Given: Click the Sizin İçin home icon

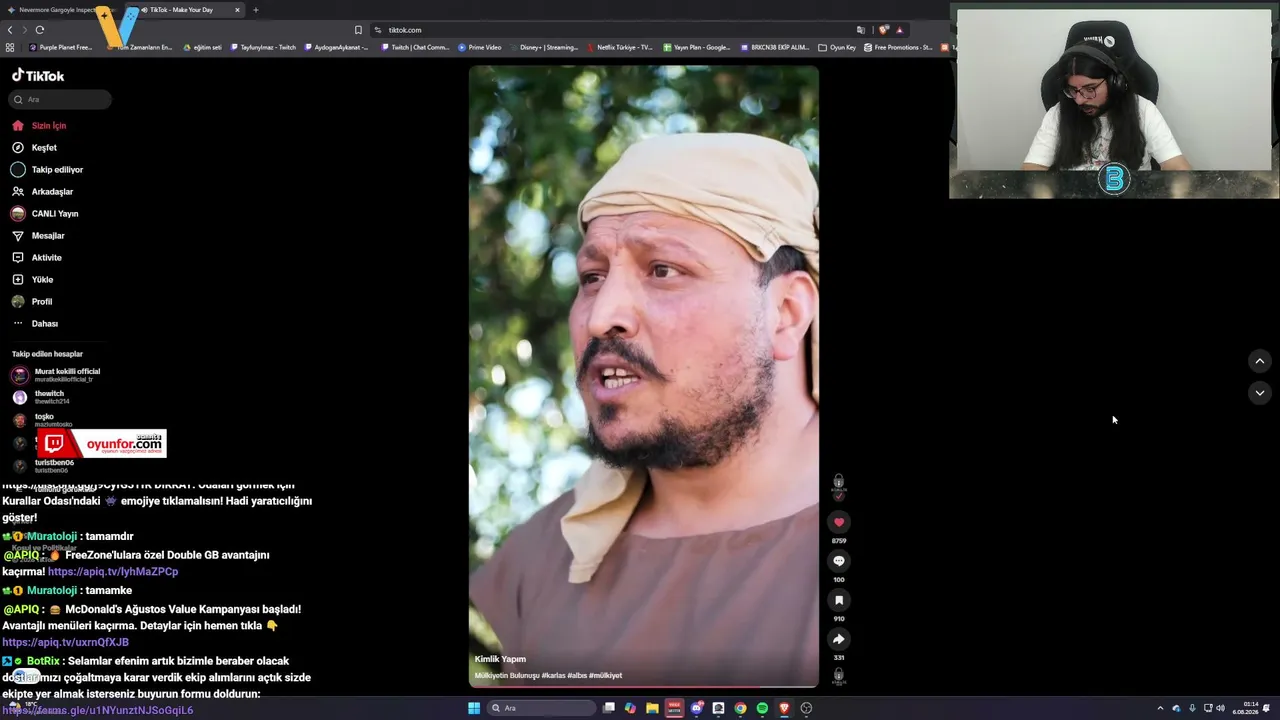Looking at the screenshot, I should [x=18, y=126].
